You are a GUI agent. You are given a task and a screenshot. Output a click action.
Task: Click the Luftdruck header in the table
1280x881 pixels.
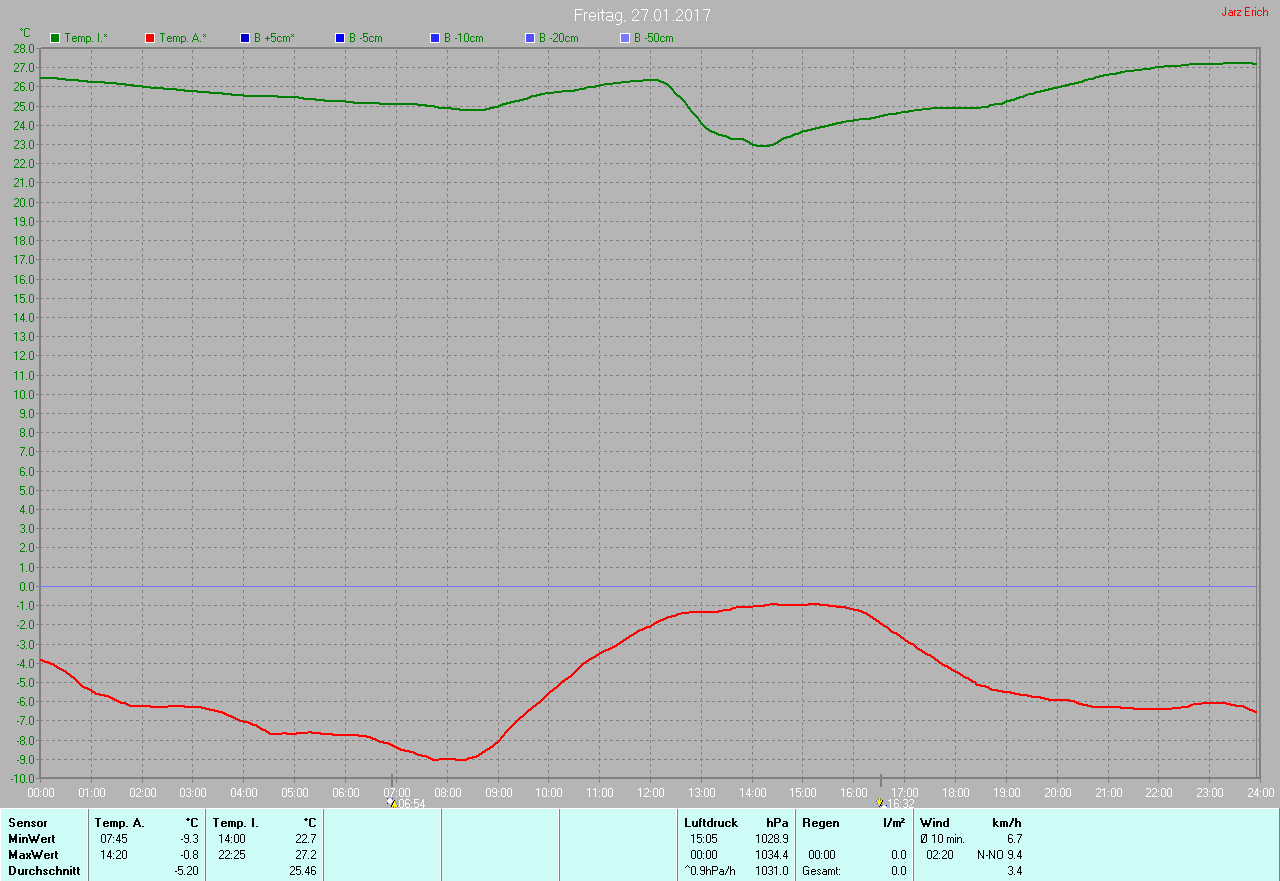[x=711, y=823]
